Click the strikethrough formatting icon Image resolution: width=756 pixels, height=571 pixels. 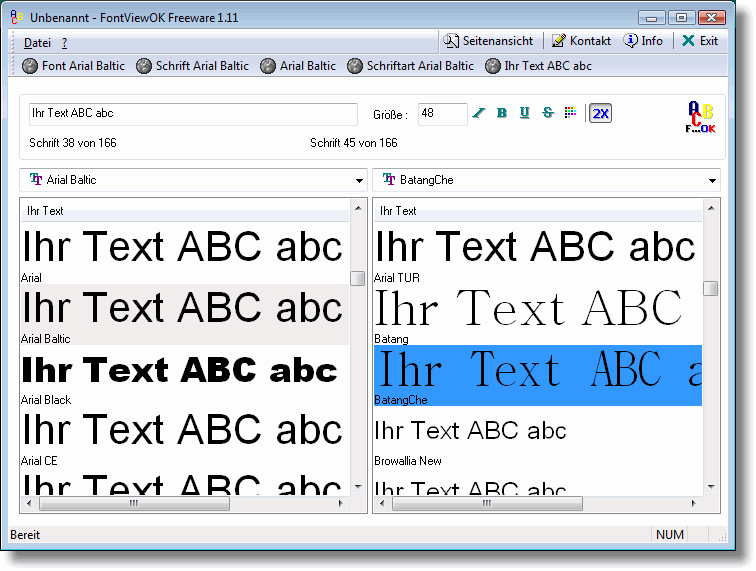[547, 113]
